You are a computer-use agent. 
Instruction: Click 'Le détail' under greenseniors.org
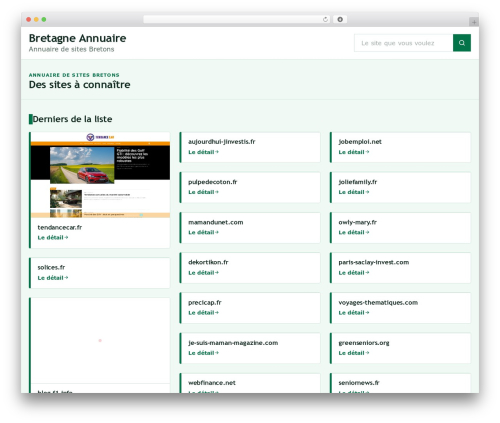pos(354,353)
